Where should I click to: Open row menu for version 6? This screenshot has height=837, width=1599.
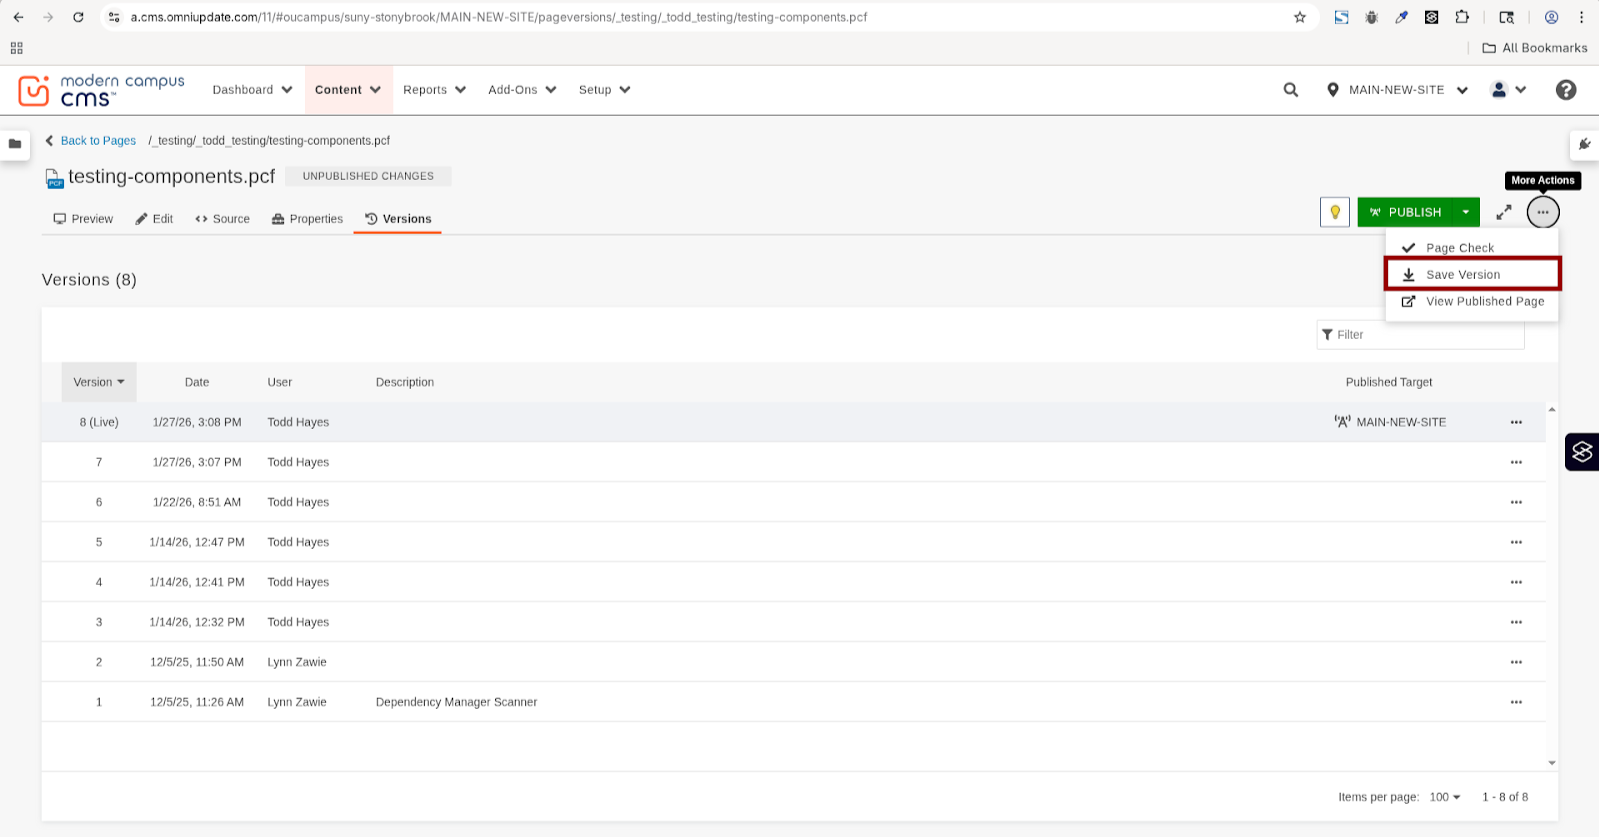1516,502
